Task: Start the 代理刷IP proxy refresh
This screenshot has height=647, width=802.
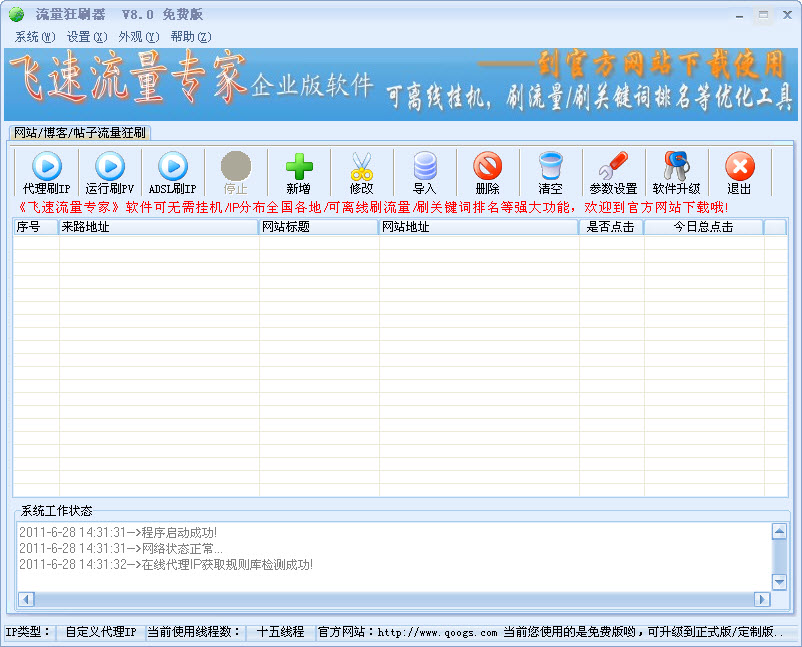Action: pyautogui.click(x=47, y=173)
